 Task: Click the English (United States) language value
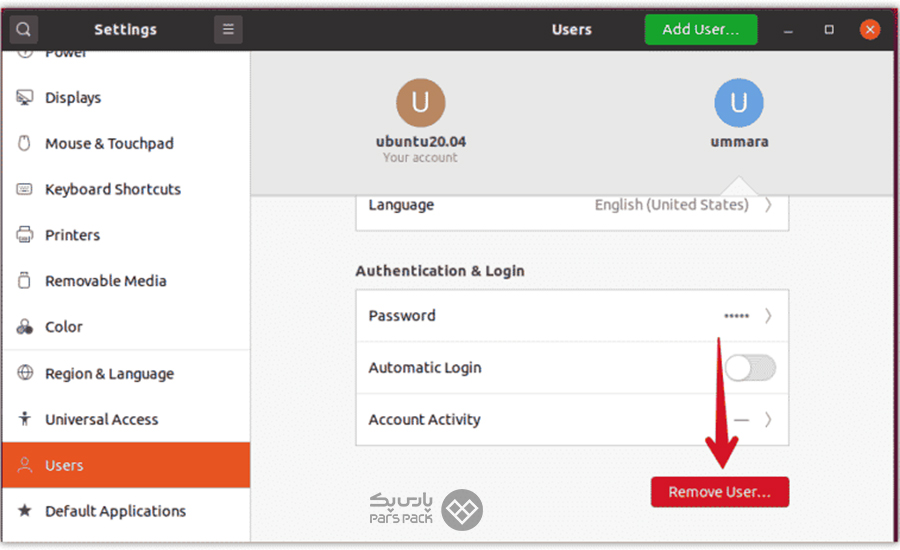coord(672,205)
